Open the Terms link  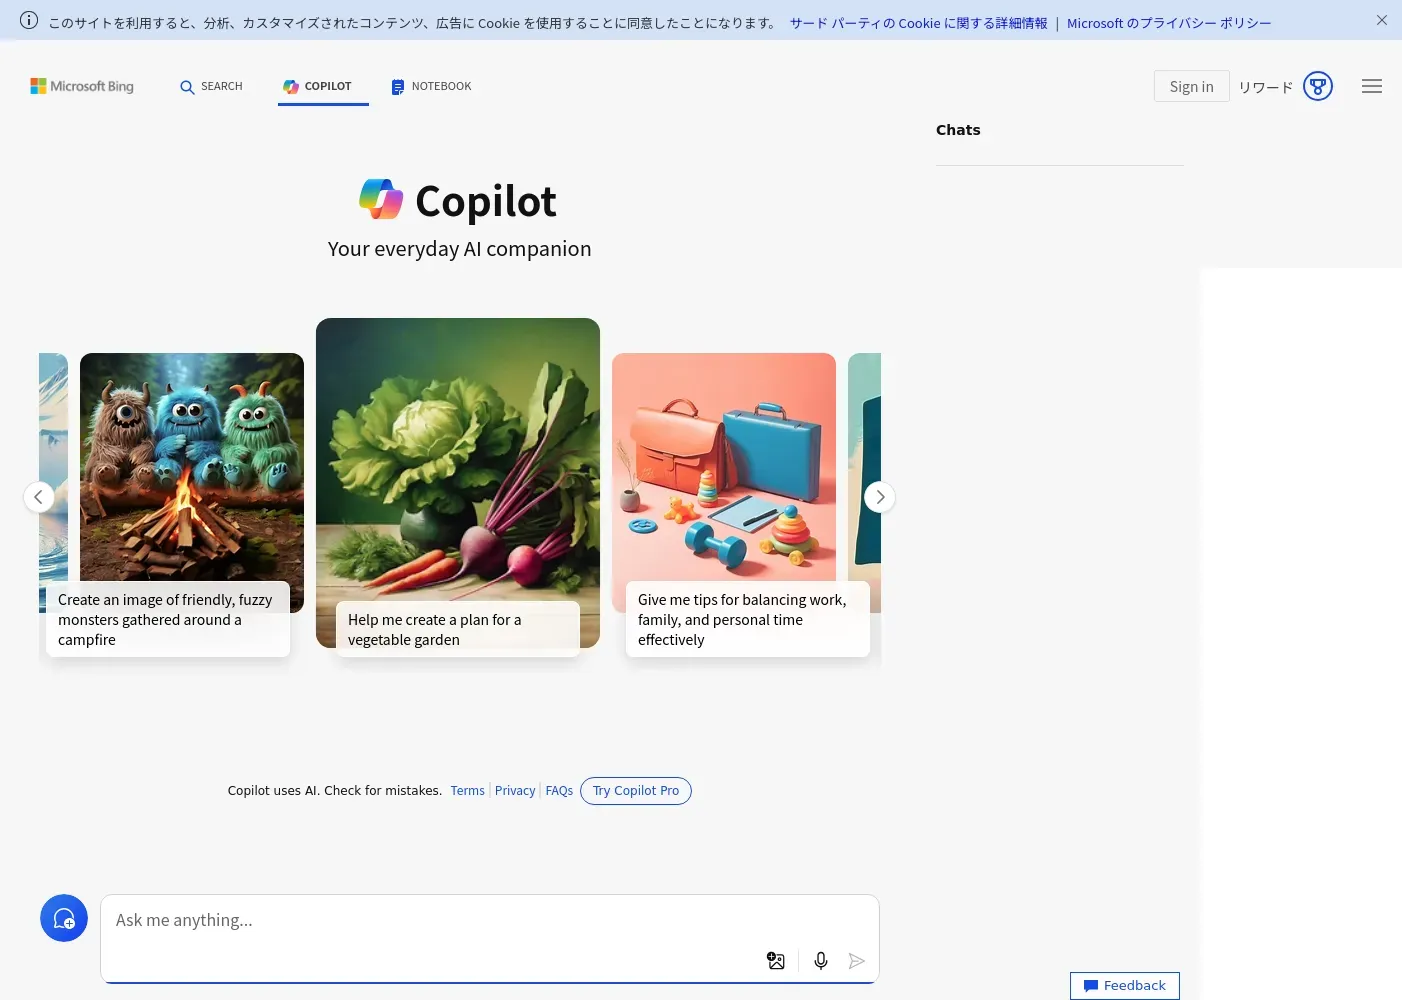(x=467, y=791)
